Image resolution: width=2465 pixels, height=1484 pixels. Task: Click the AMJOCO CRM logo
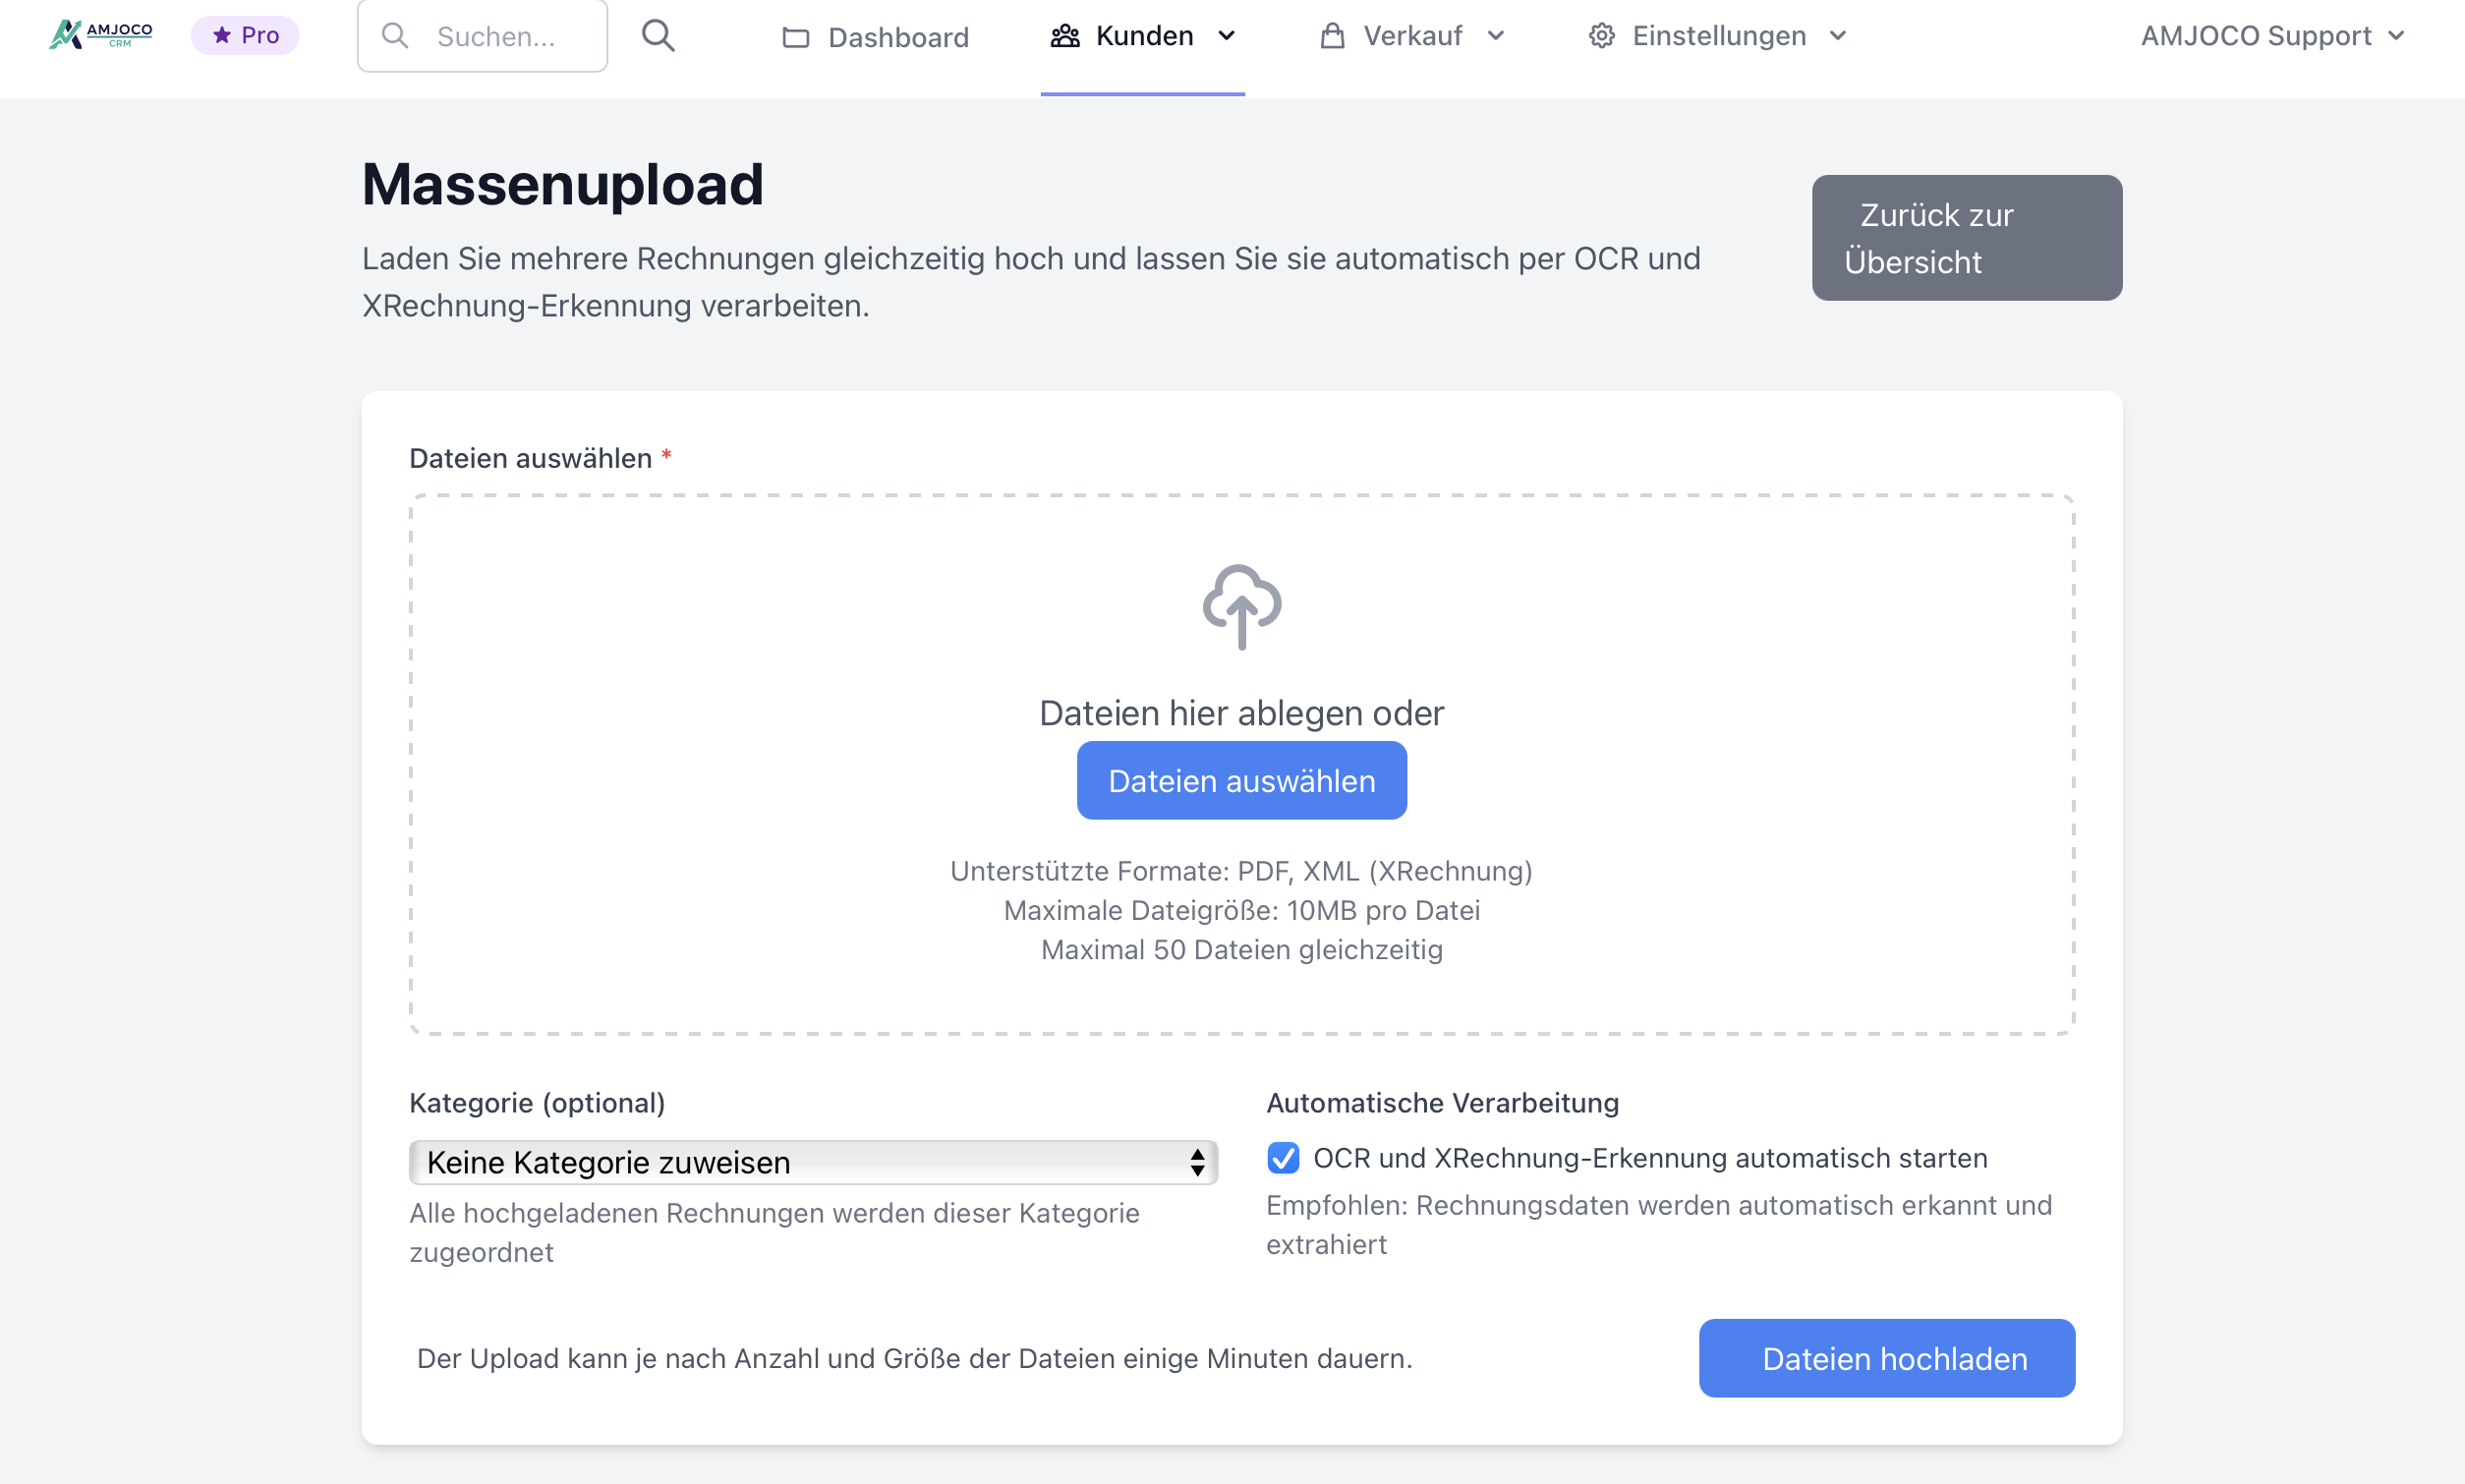pos(100,35)
